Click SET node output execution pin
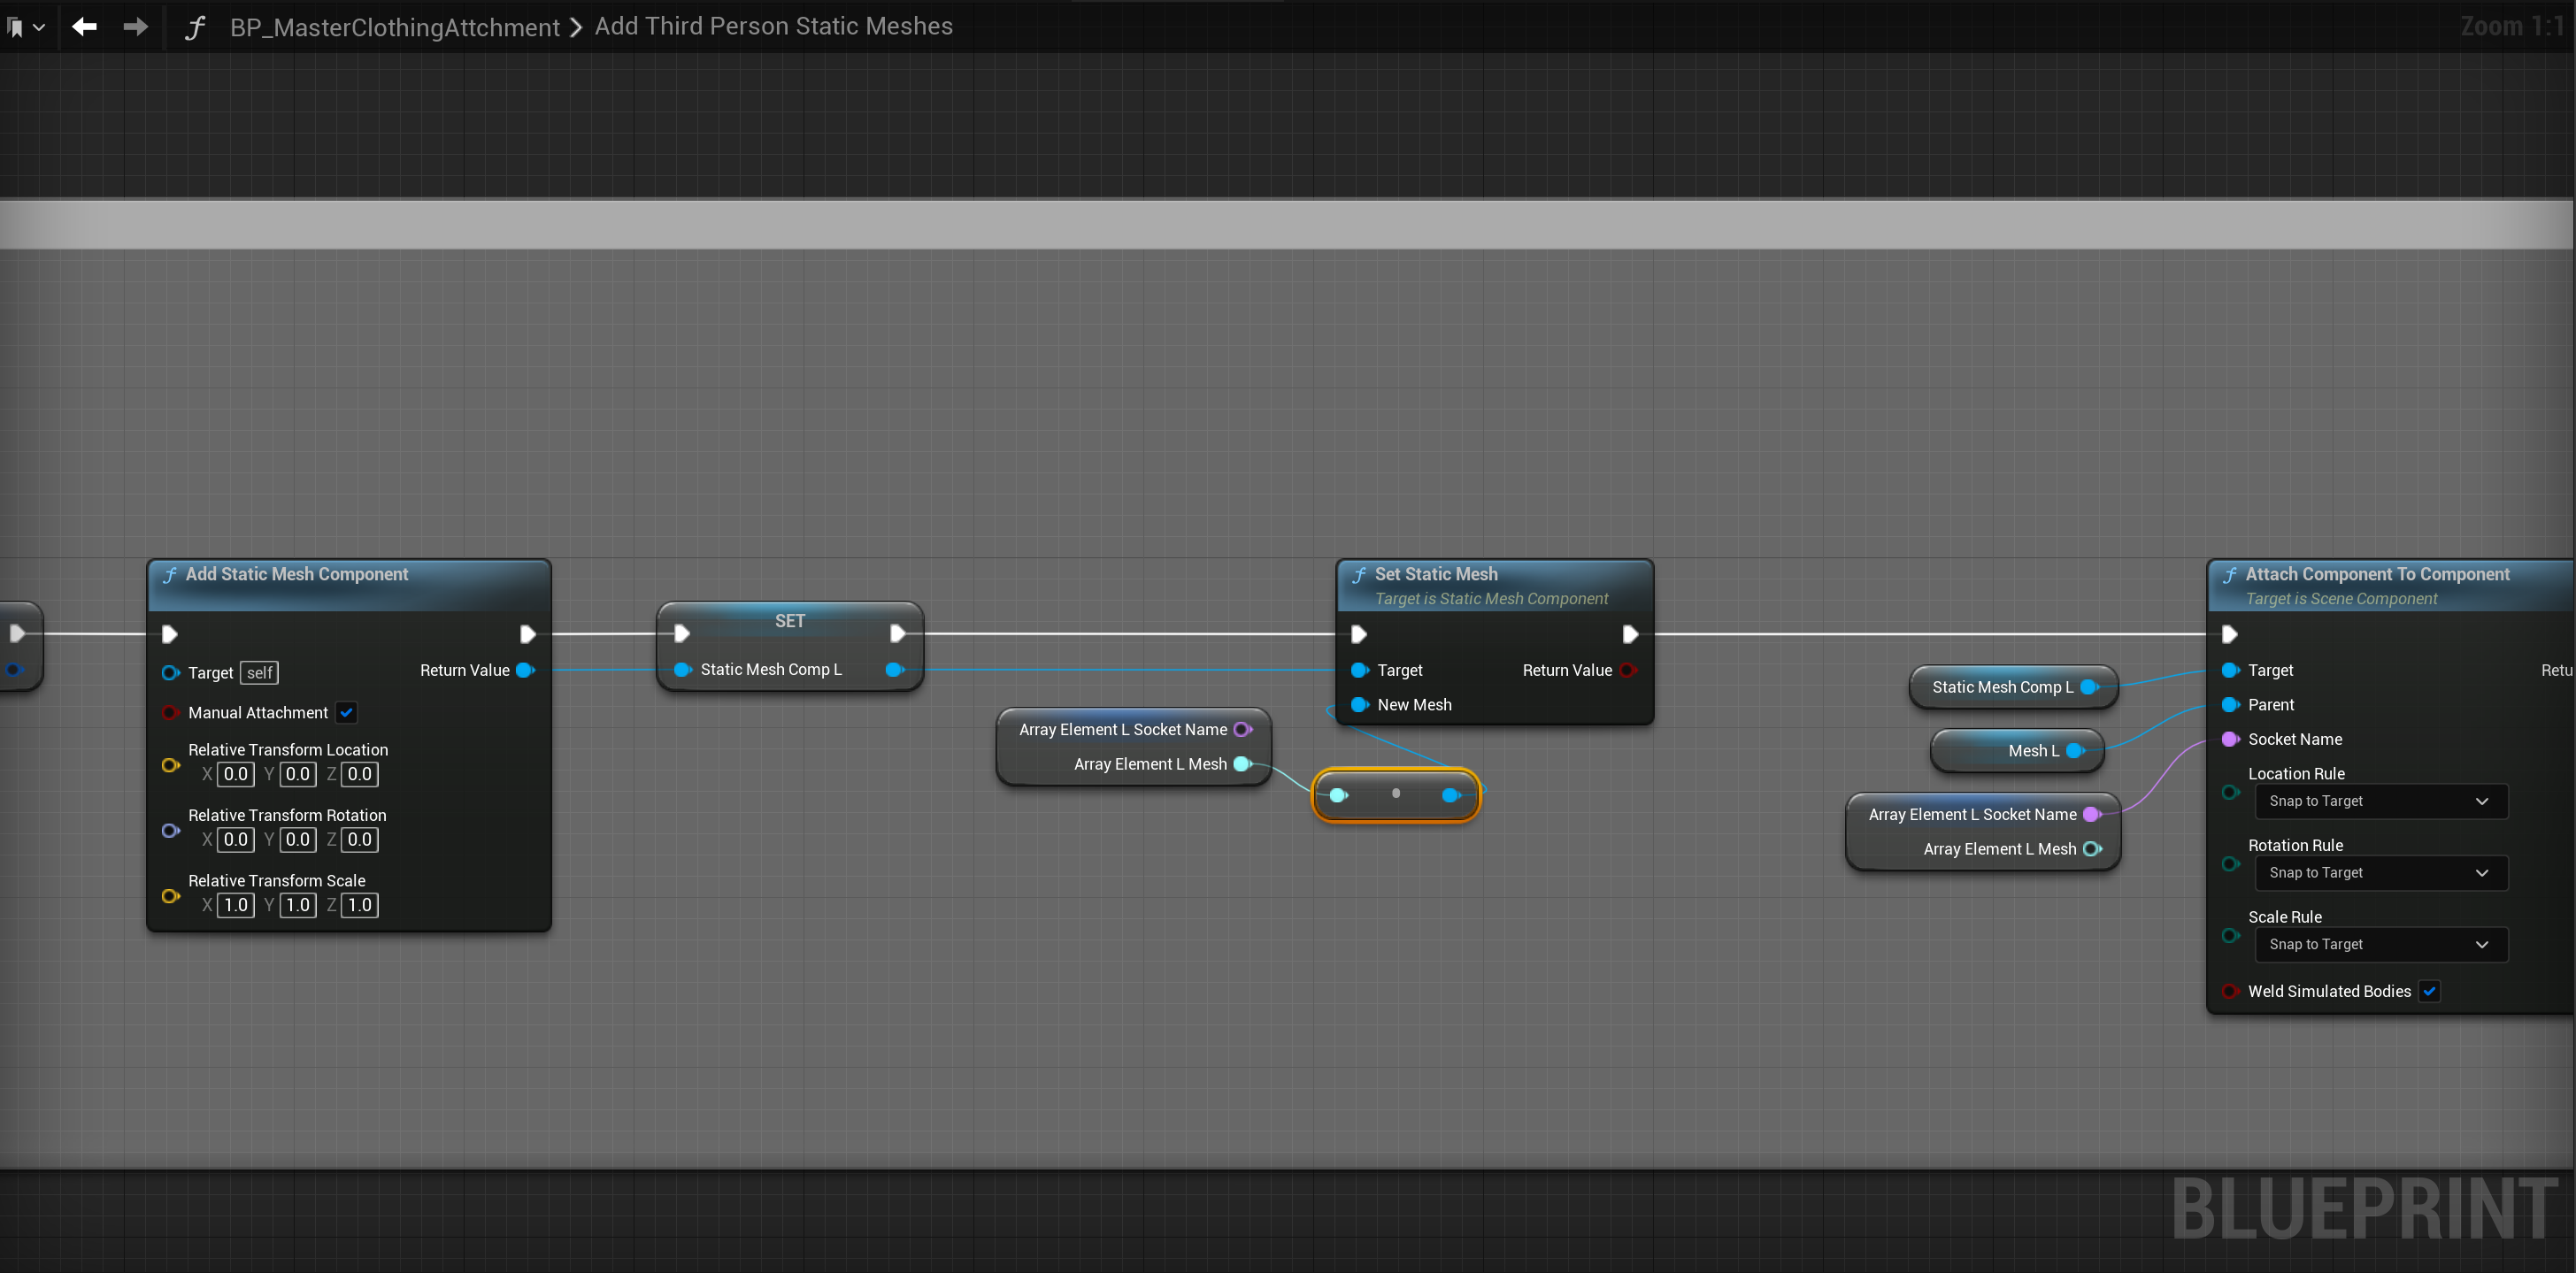The width and height of the screenshot is (2576, 1273). tap(897, 634)
